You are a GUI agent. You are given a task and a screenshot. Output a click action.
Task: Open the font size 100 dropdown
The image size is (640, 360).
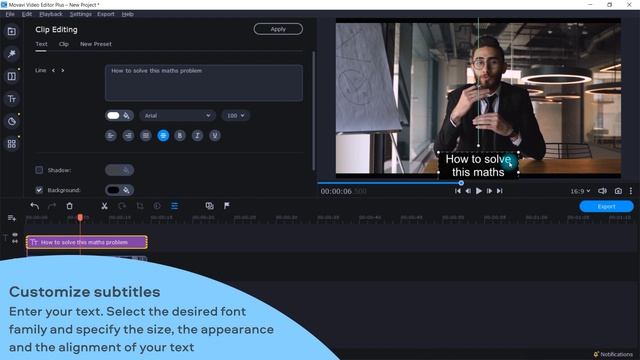click(236, 116)
